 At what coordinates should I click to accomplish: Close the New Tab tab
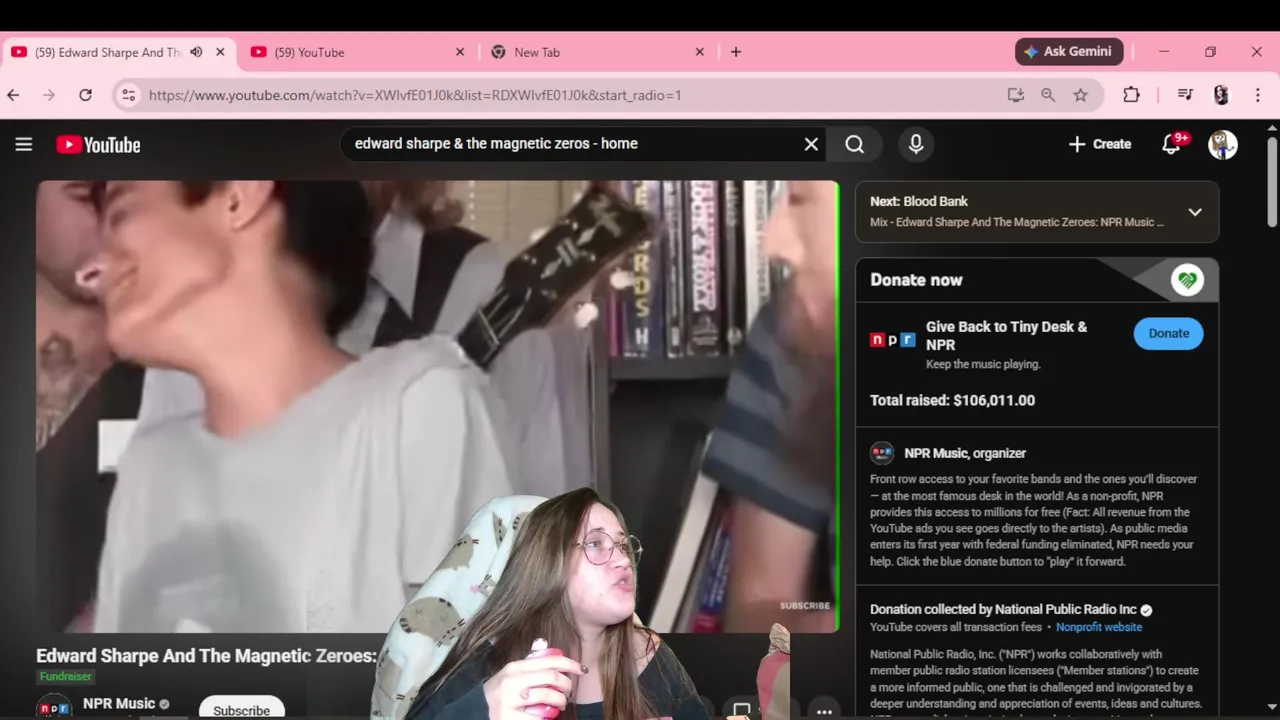tap(700, 52)
